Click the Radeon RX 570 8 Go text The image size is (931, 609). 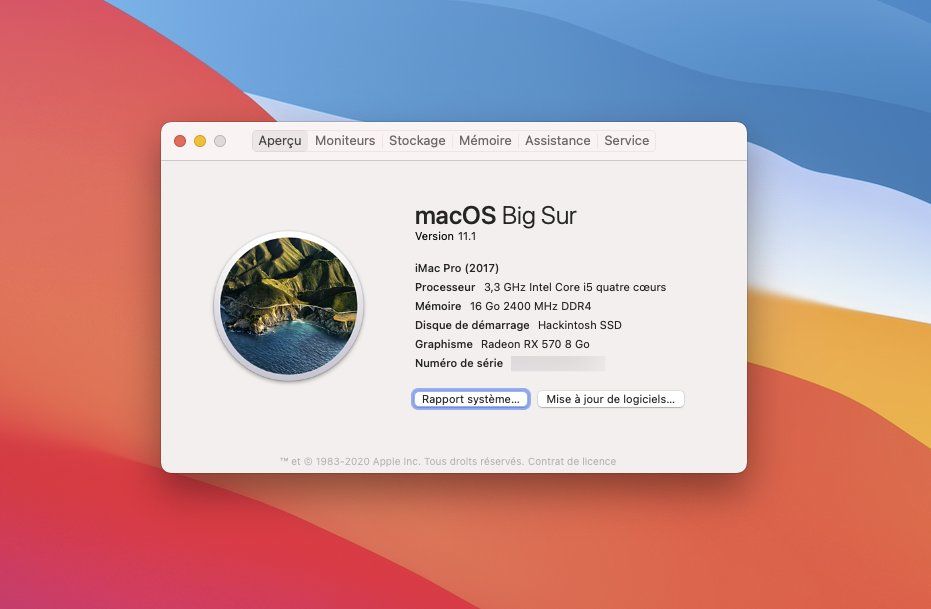(x=535, y=344)
